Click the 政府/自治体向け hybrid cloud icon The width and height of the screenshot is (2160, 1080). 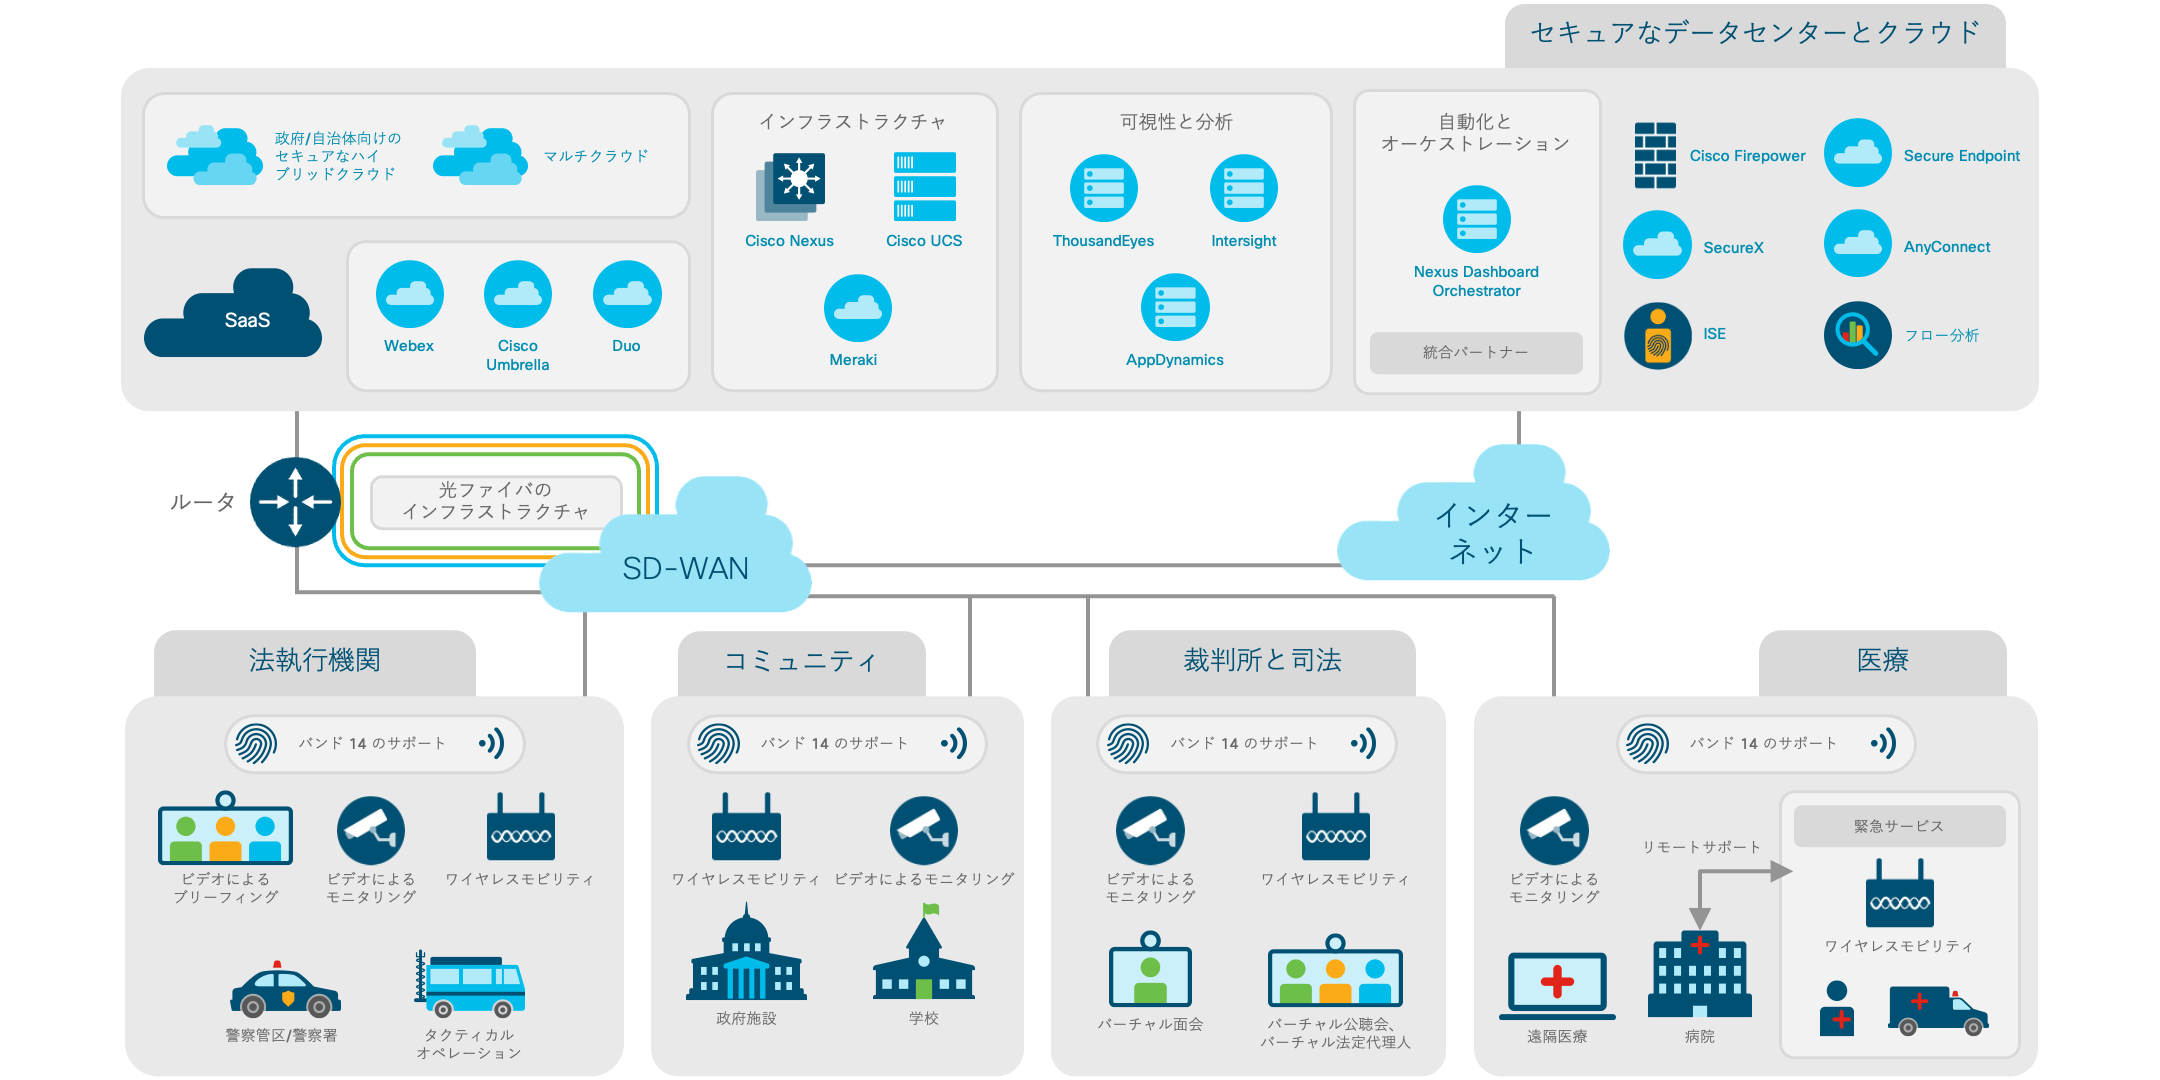click(214, 155)
